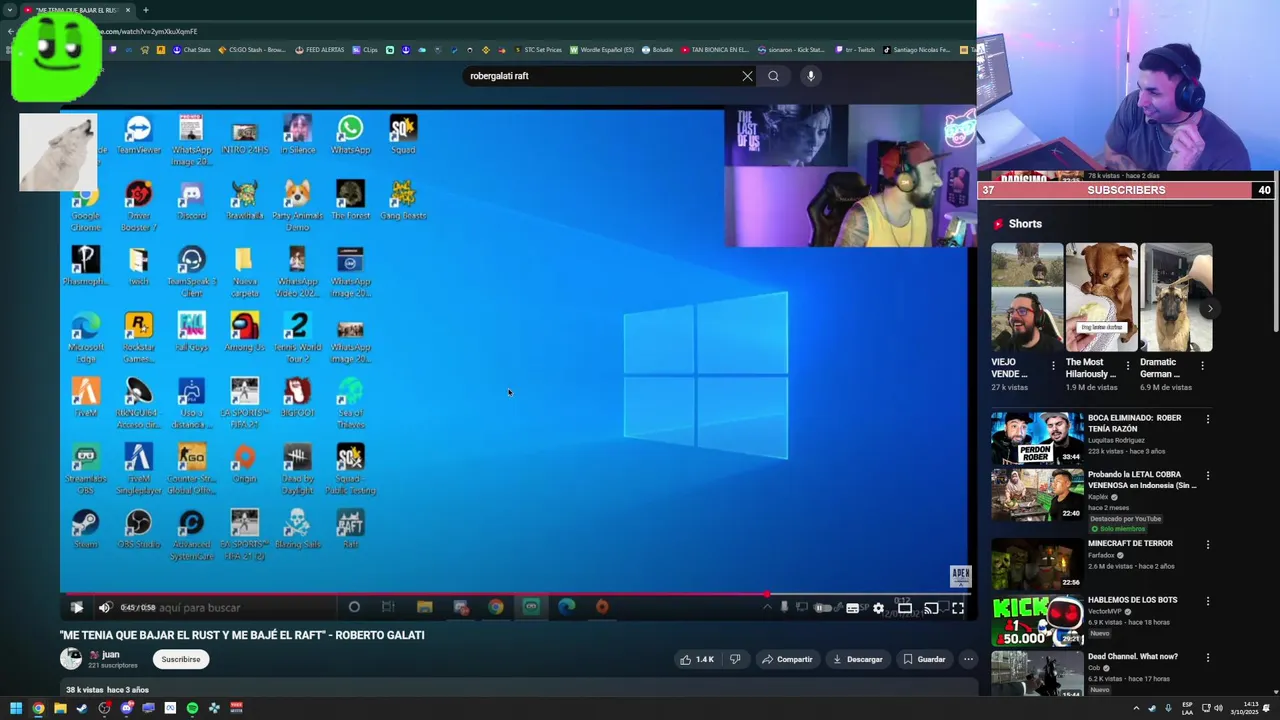Advance Shorts with the next chevron
The height and width of the screenshot is (720, 1280).
click(x=1209, y=308)
